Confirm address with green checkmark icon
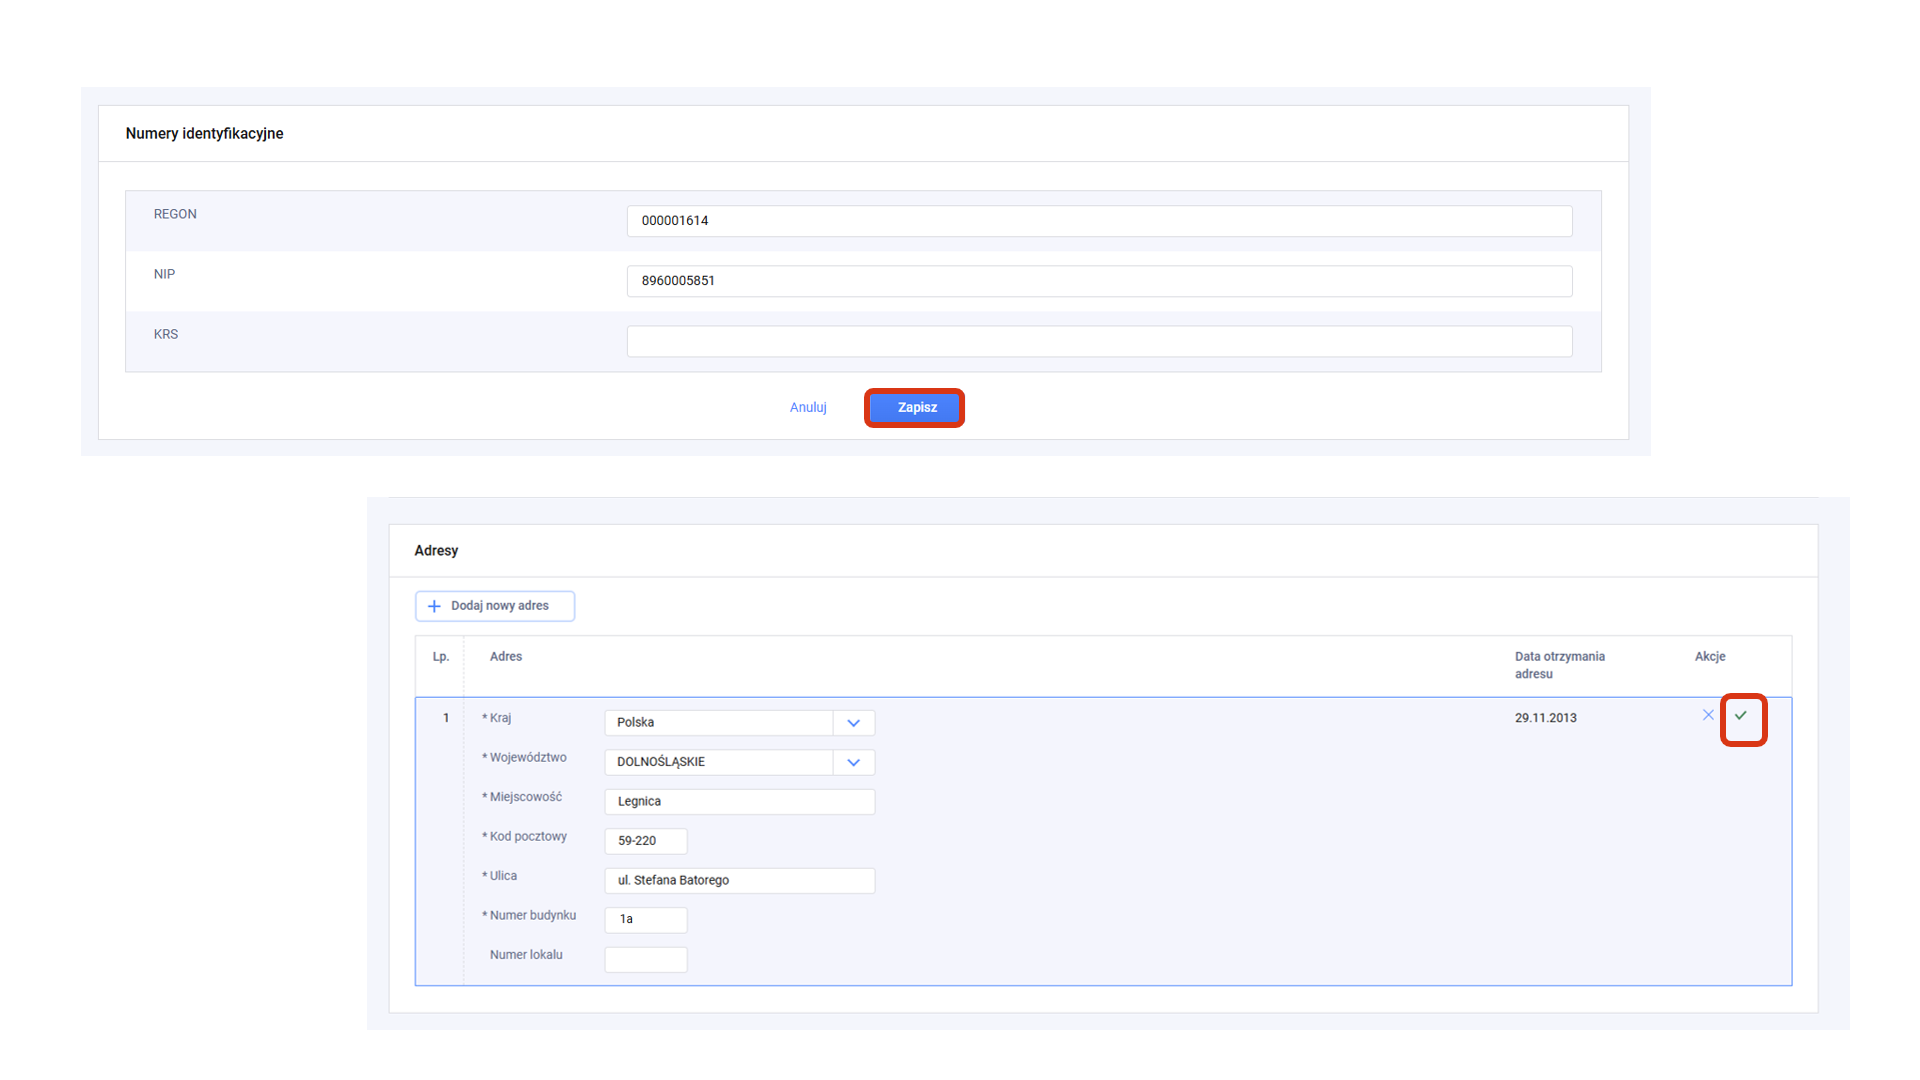The width and height of the screenshot is (1920, 1080). 1741,716
